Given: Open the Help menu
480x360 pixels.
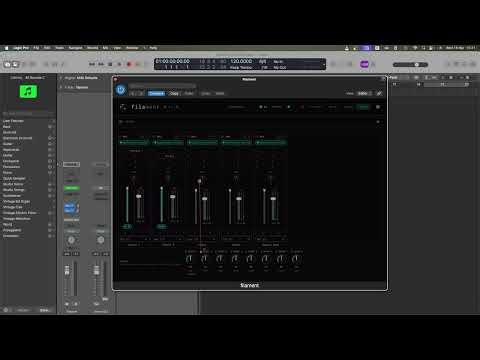Looking at the screenshot, I should click(x=153, y=48).
